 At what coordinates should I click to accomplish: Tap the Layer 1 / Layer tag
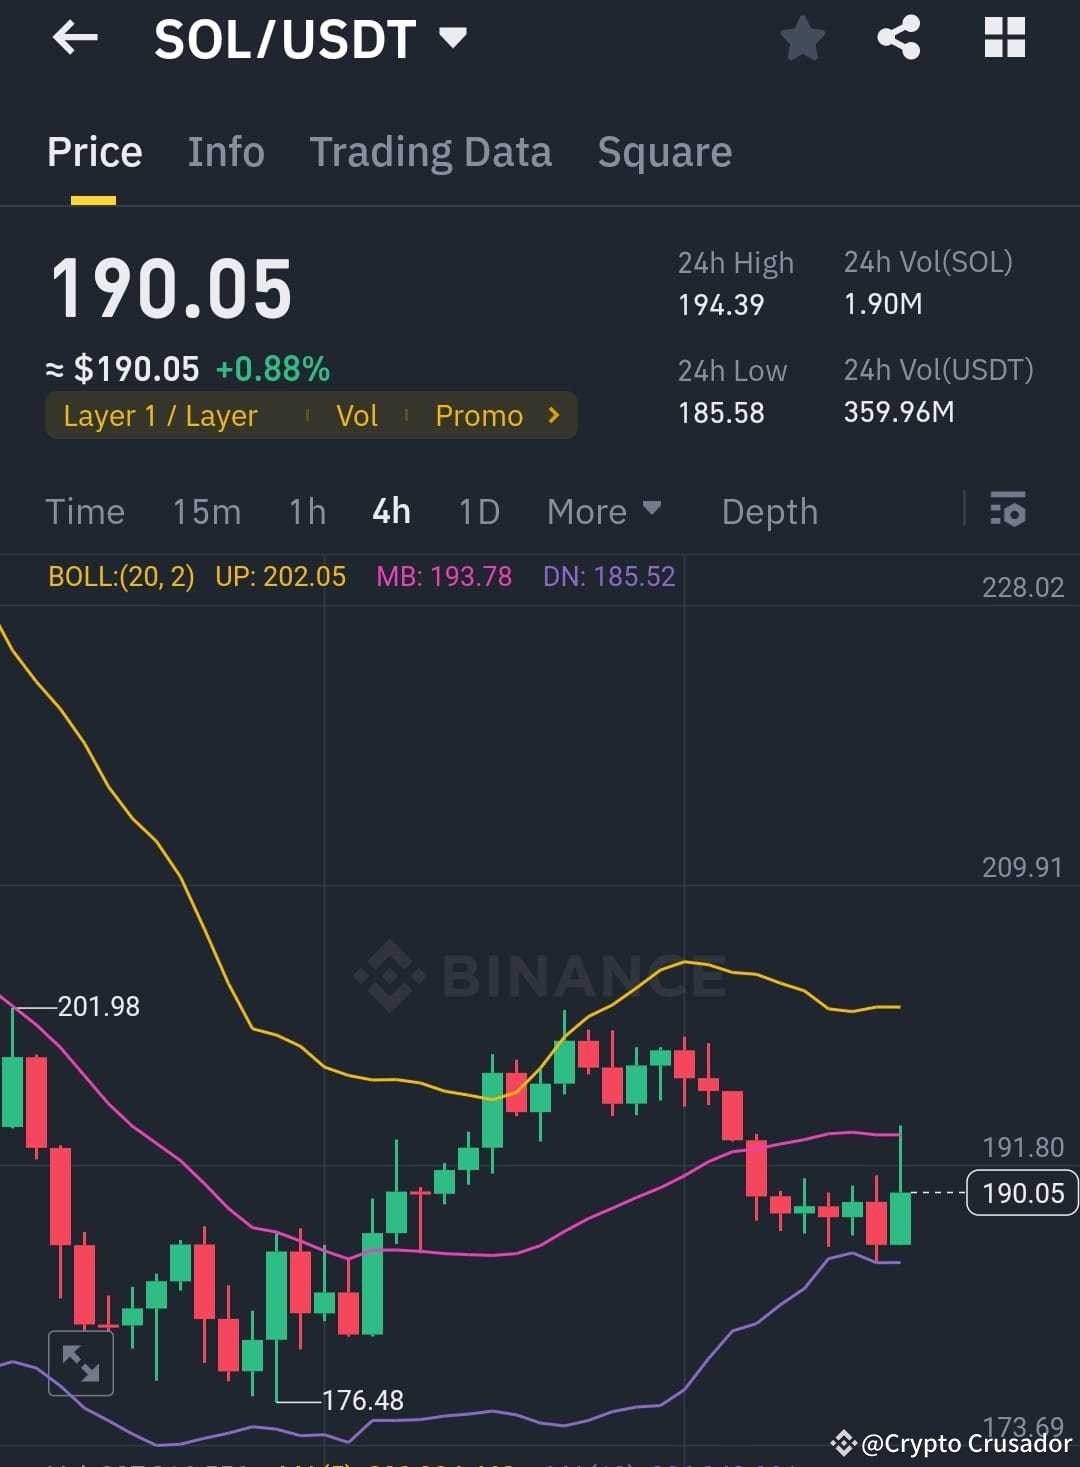[x=160, y=415]
